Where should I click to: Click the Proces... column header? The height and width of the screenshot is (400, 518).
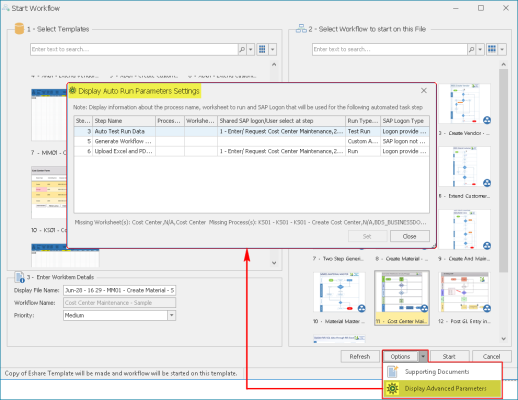coord(170,121)
